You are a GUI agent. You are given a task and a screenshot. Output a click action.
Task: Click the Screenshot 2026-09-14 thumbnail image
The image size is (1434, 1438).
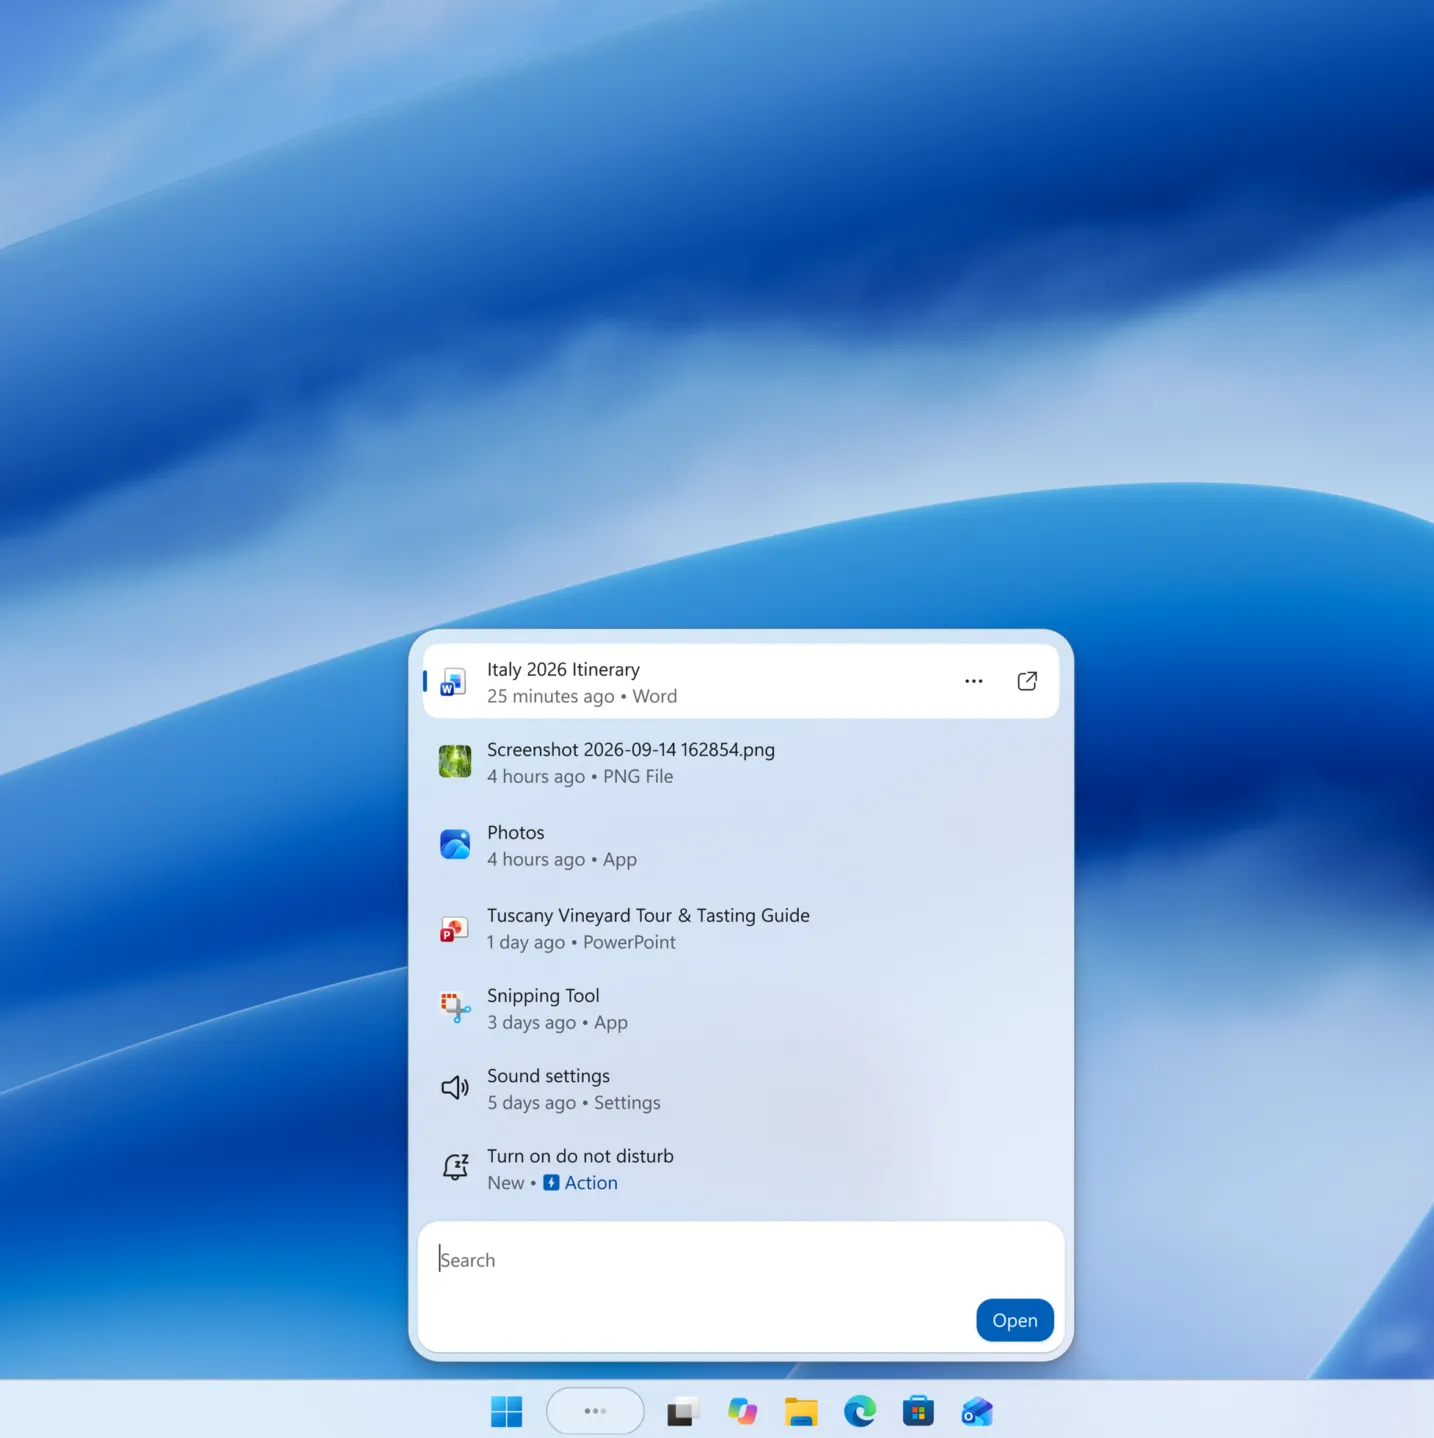point(455,762)
